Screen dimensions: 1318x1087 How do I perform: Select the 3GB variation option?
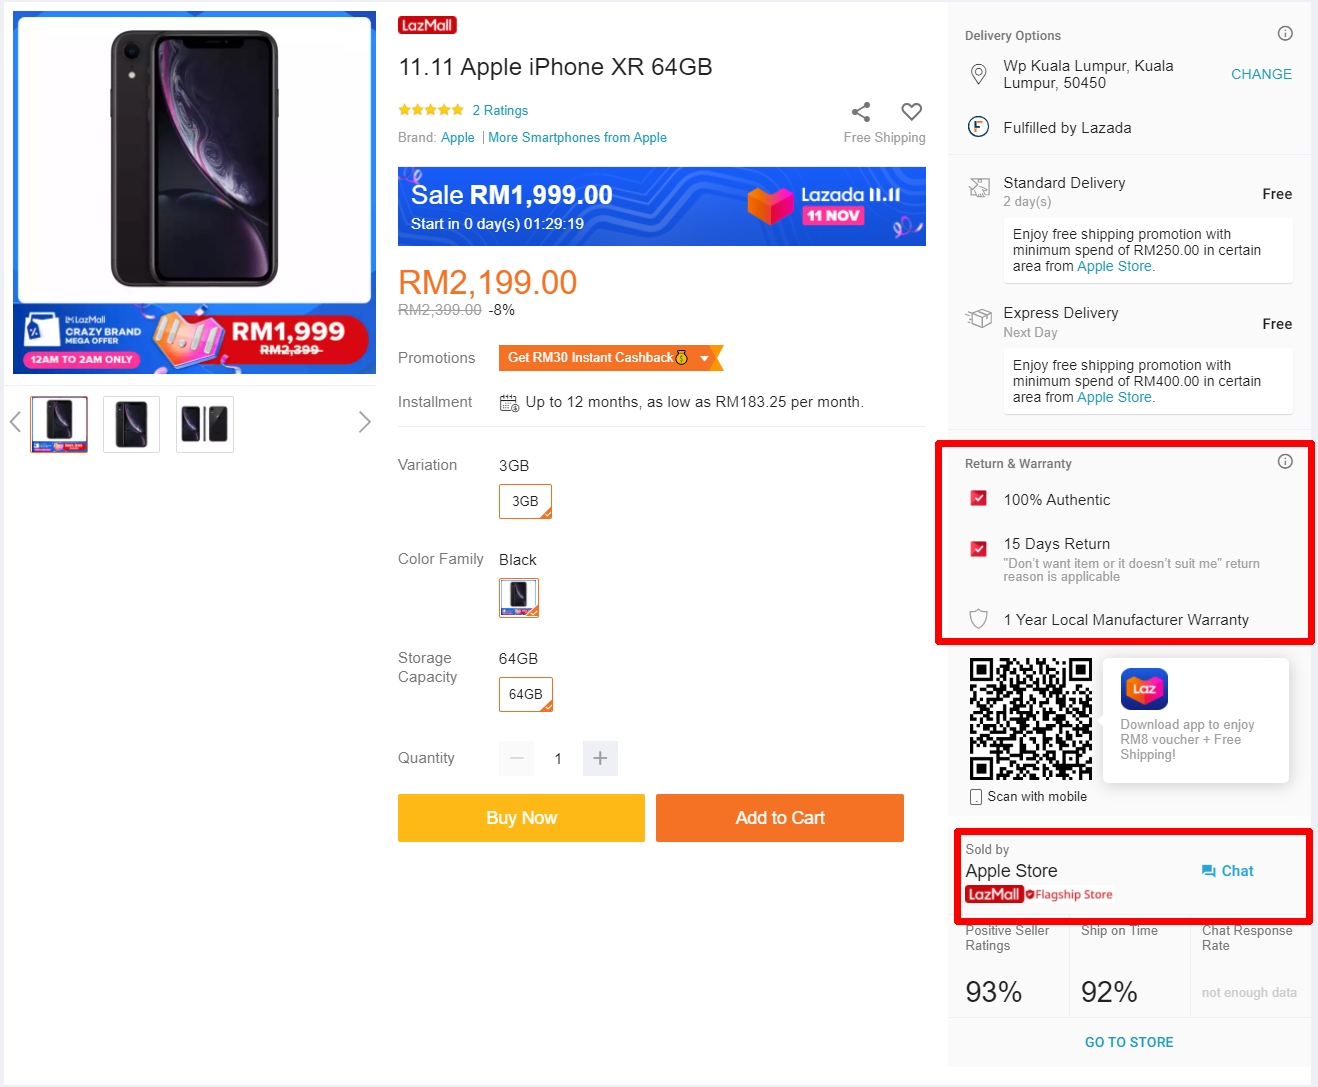click(525, 501)
